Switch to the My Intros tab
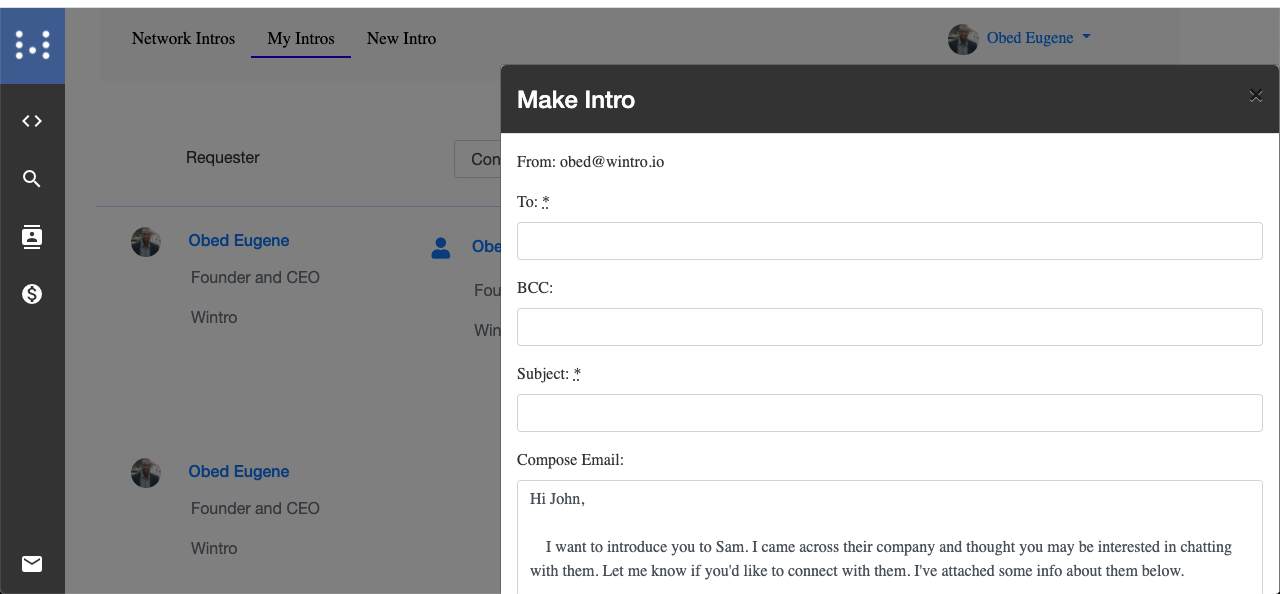This screenshot has height=594, width=1280. 301,39
